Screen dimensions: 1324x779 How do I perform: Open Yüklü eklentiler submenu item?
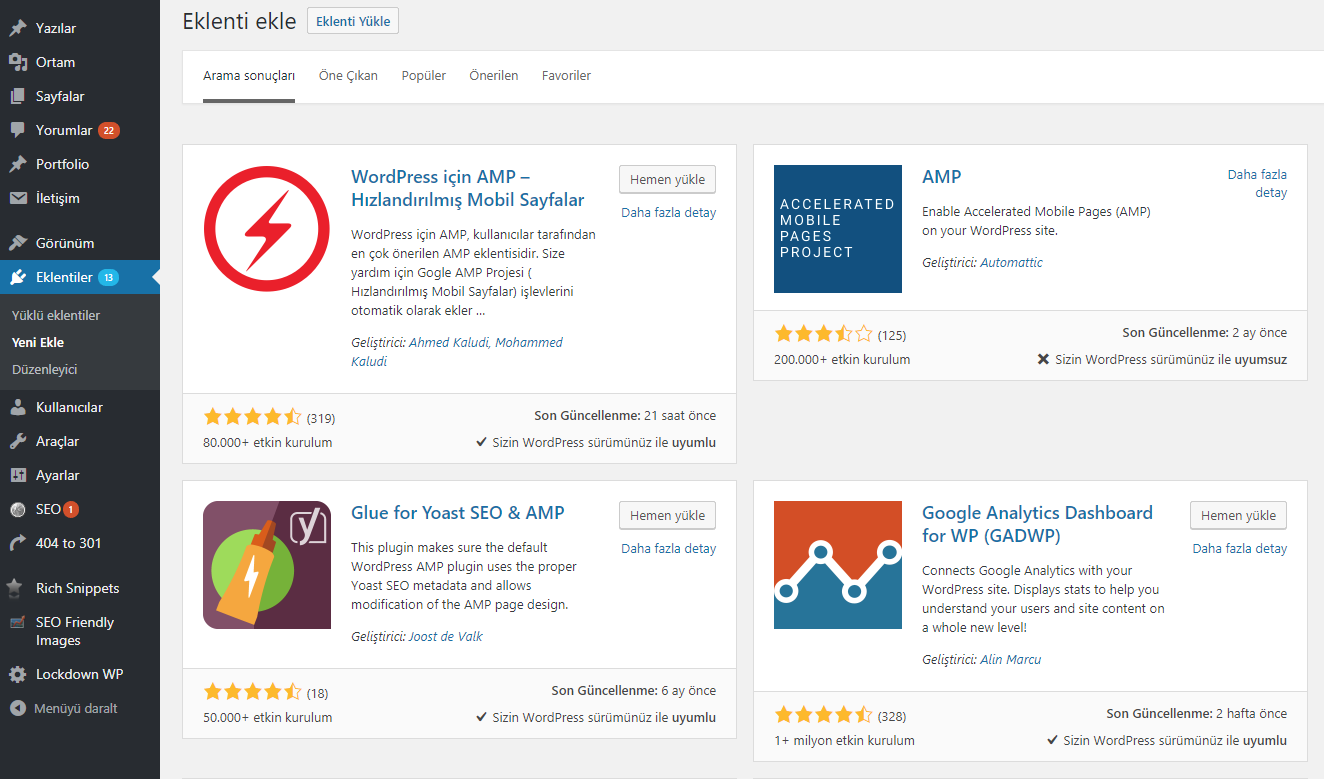tap(56, 315)
